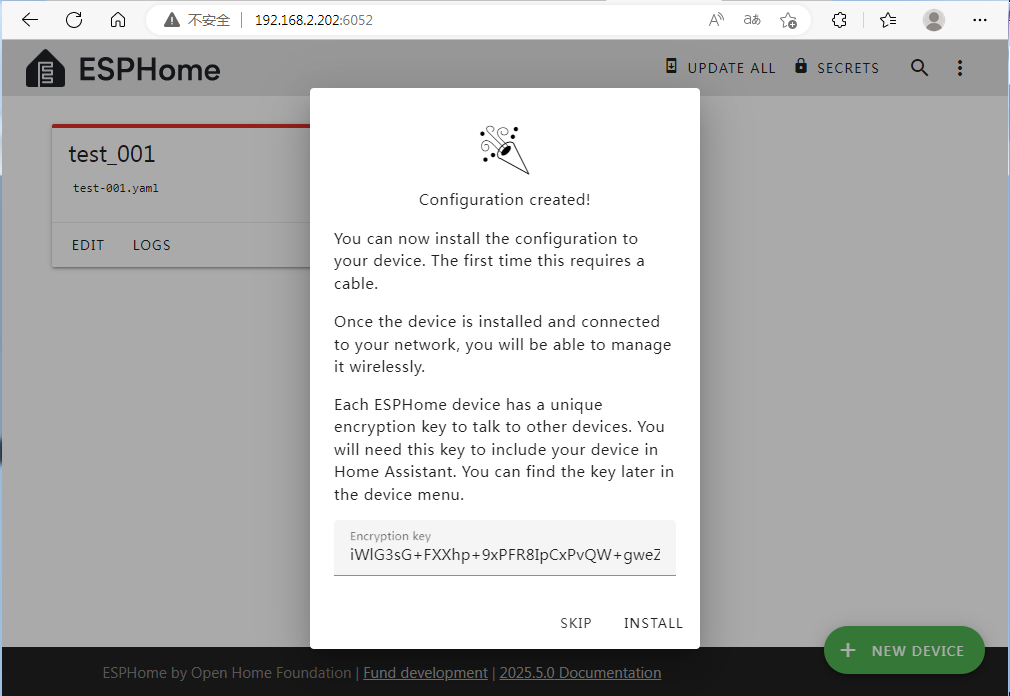1010x696 pixels.
Task: View LOGS for test_001 device
Action: tap(152, 245)
